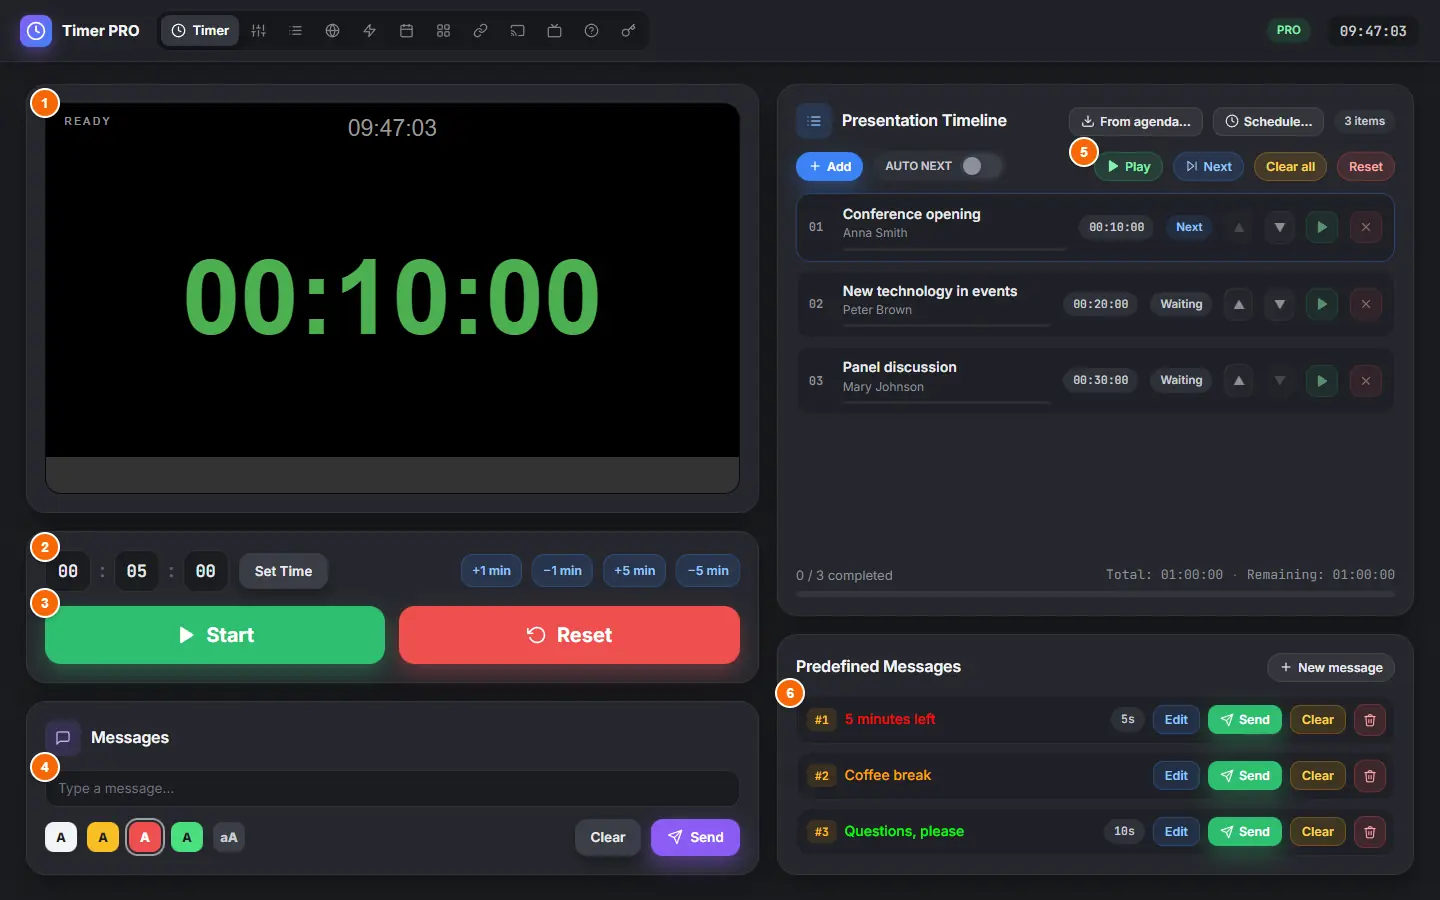The width and height of the screenshot is (1440, 900).
Task: Play the 'Panel discussion' item
Action: (x=1322, y=381)
